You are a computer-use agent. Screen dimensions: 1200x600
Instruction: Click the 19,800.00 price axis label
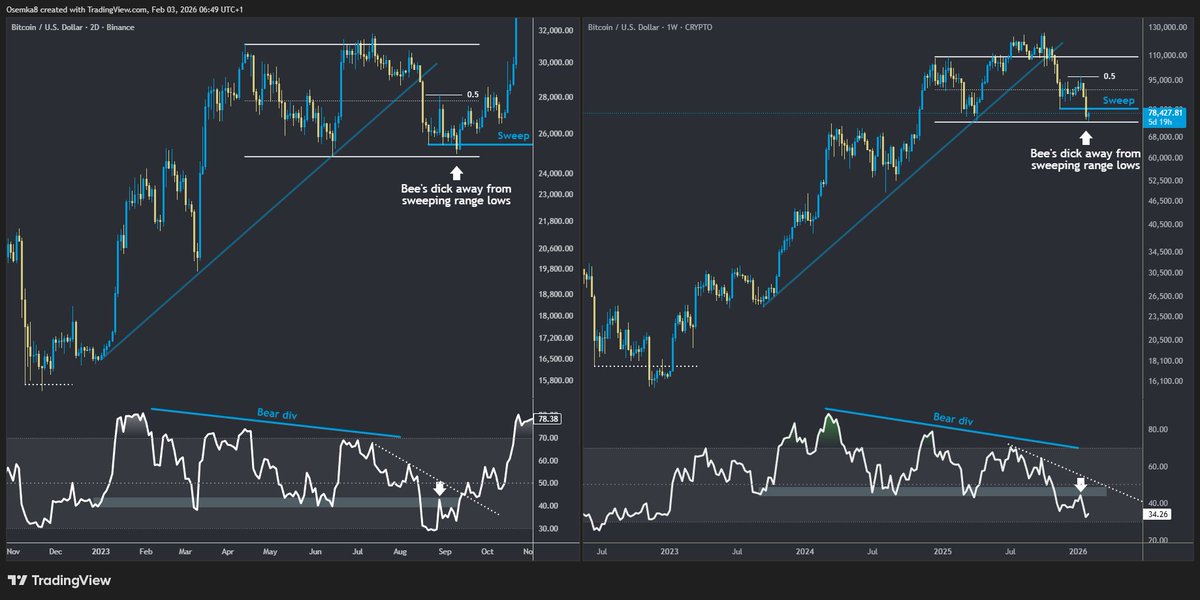(553, 269)
